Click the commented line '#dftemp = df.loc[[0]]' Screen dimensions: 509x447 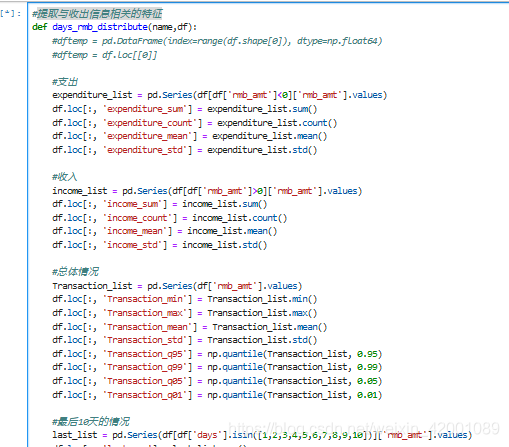click(104, 55)
